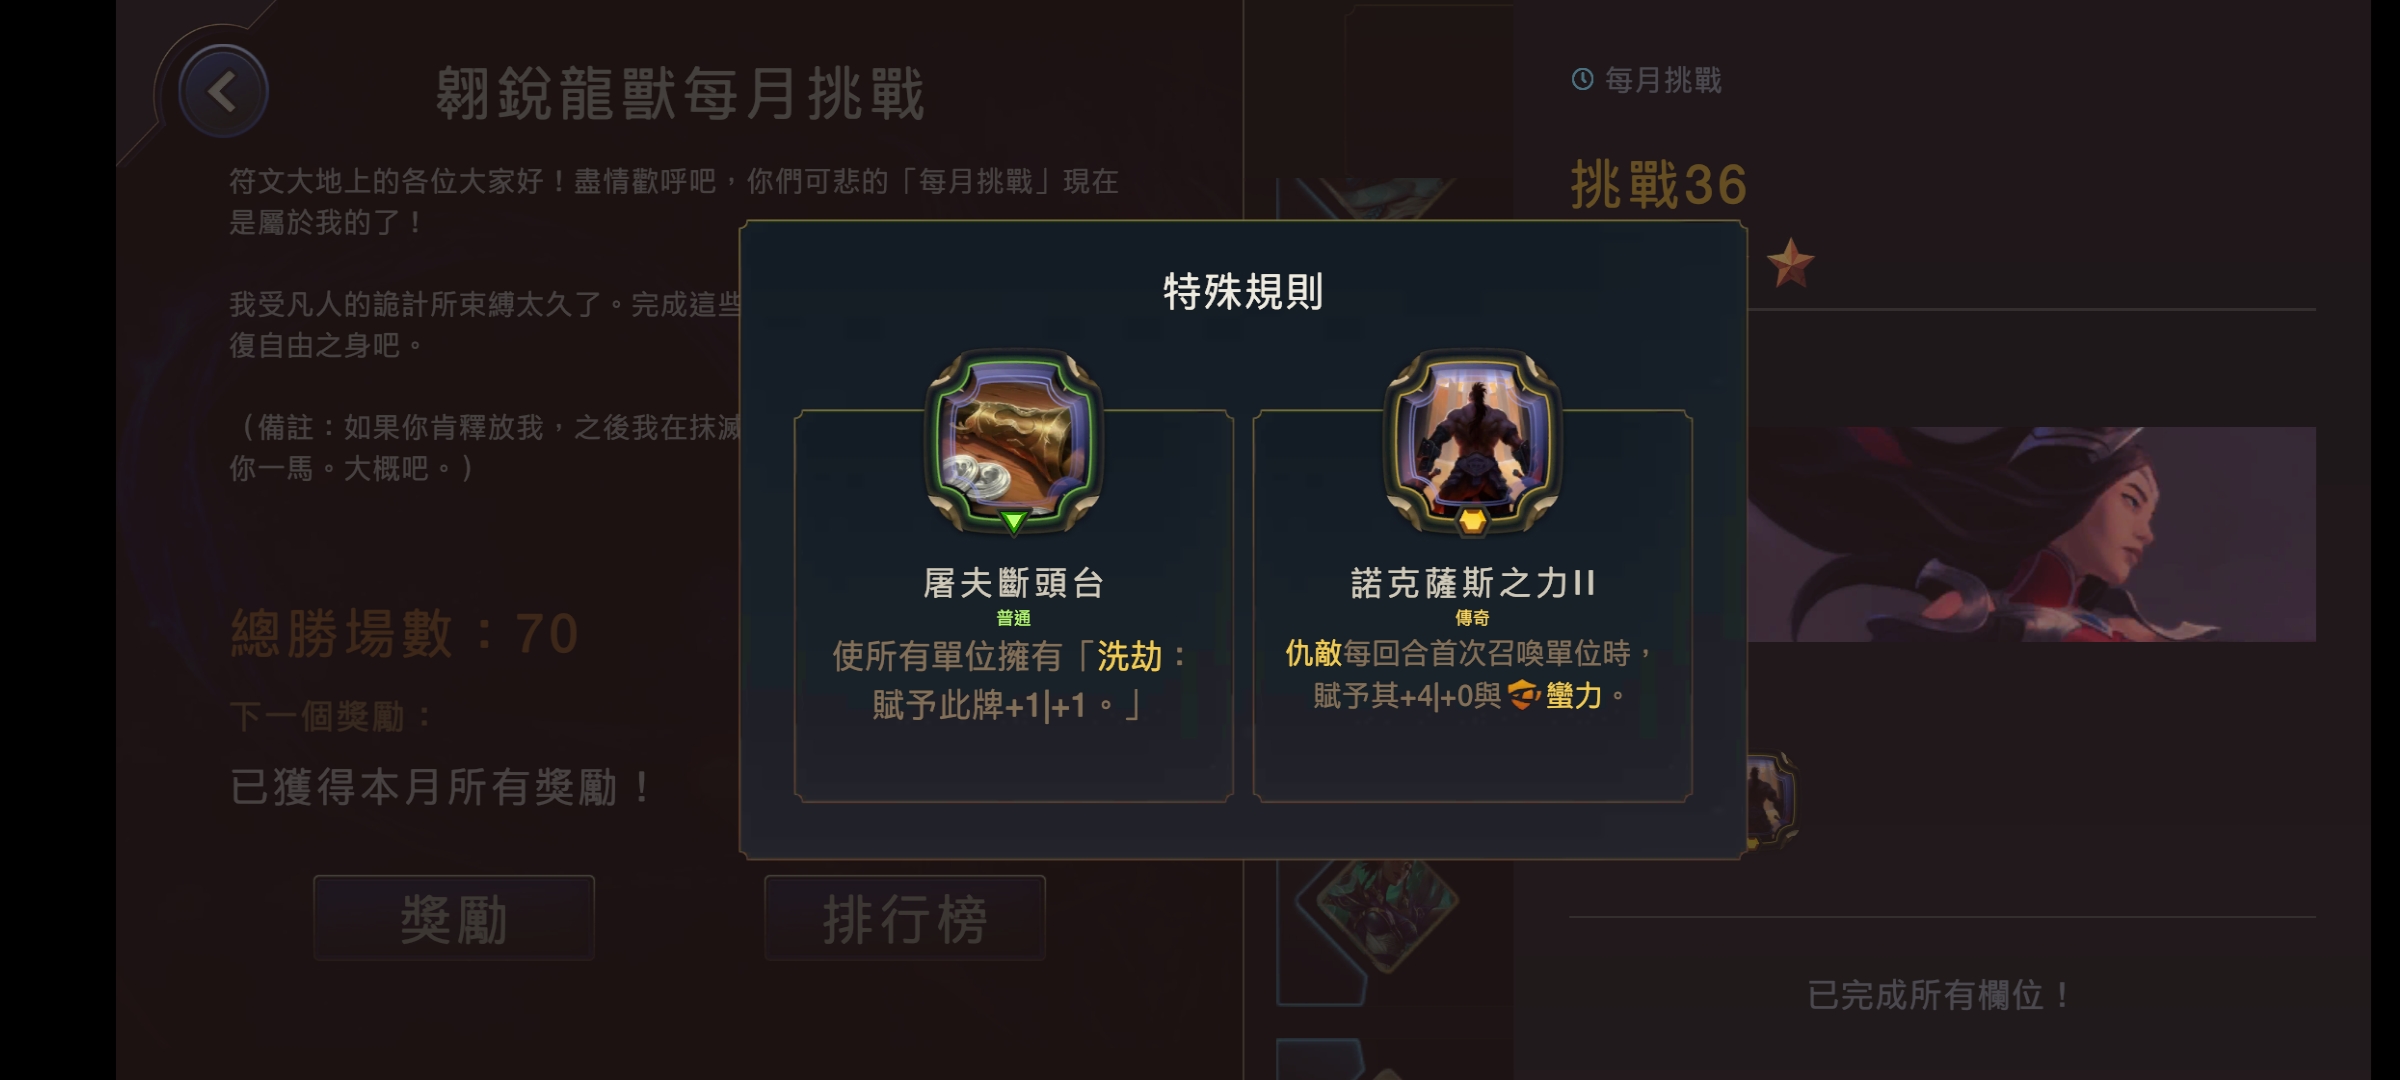Tap the 總勝場數：70 counter
The height and width of the screenshot is (1080, 2400).
pyautogui.click(x=405, y=634)
